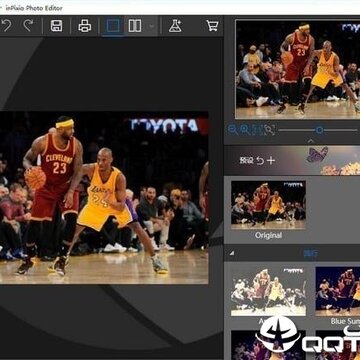This screenshot has height=360, width=360.
Task: Save the photo with floppy disk icon
Action: click(x=56, y=26)
